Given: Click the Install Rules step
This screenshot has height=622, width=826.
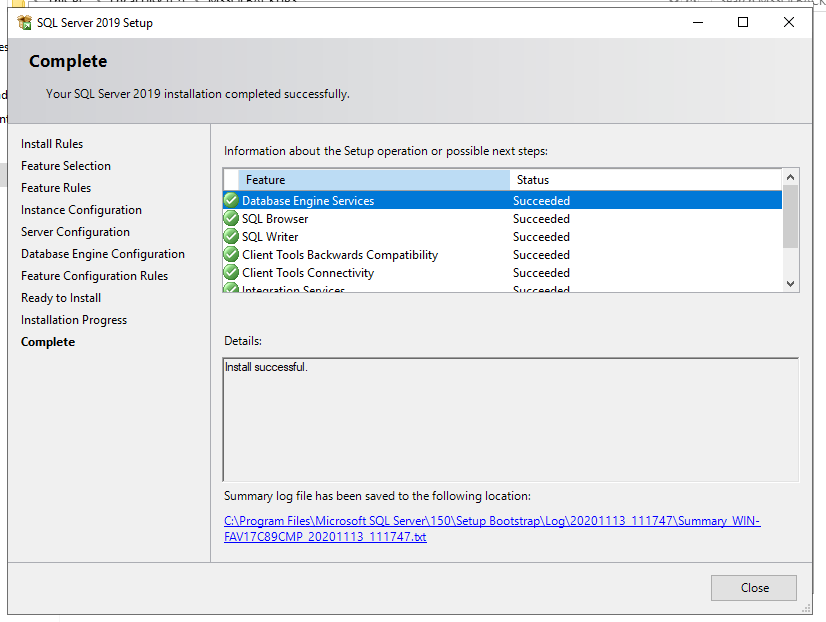Looking at the screenshot, I should click(x=52, y=144).
